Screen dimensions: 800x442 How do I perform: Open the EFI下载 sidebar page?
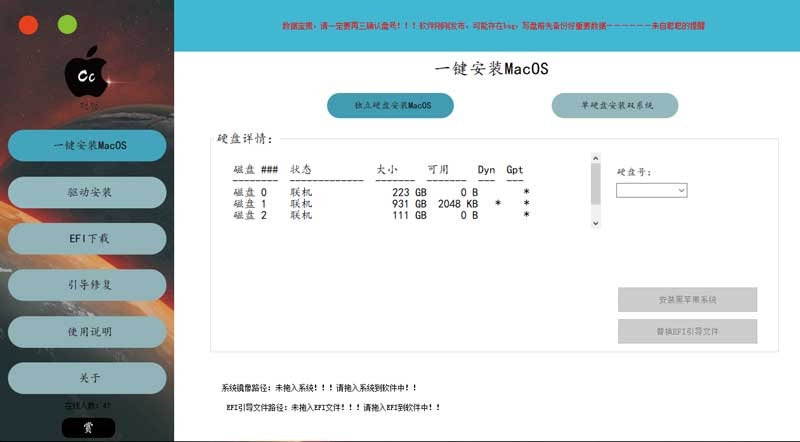pyautogui.click(x=87, y=238)
